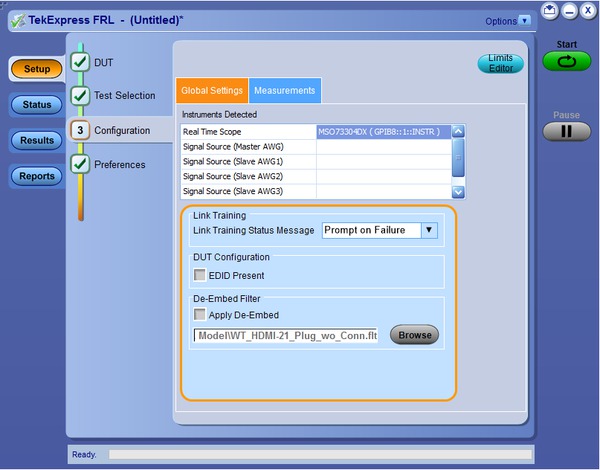
Task: Click the green Start run button
Action: (x=567, y=62)
